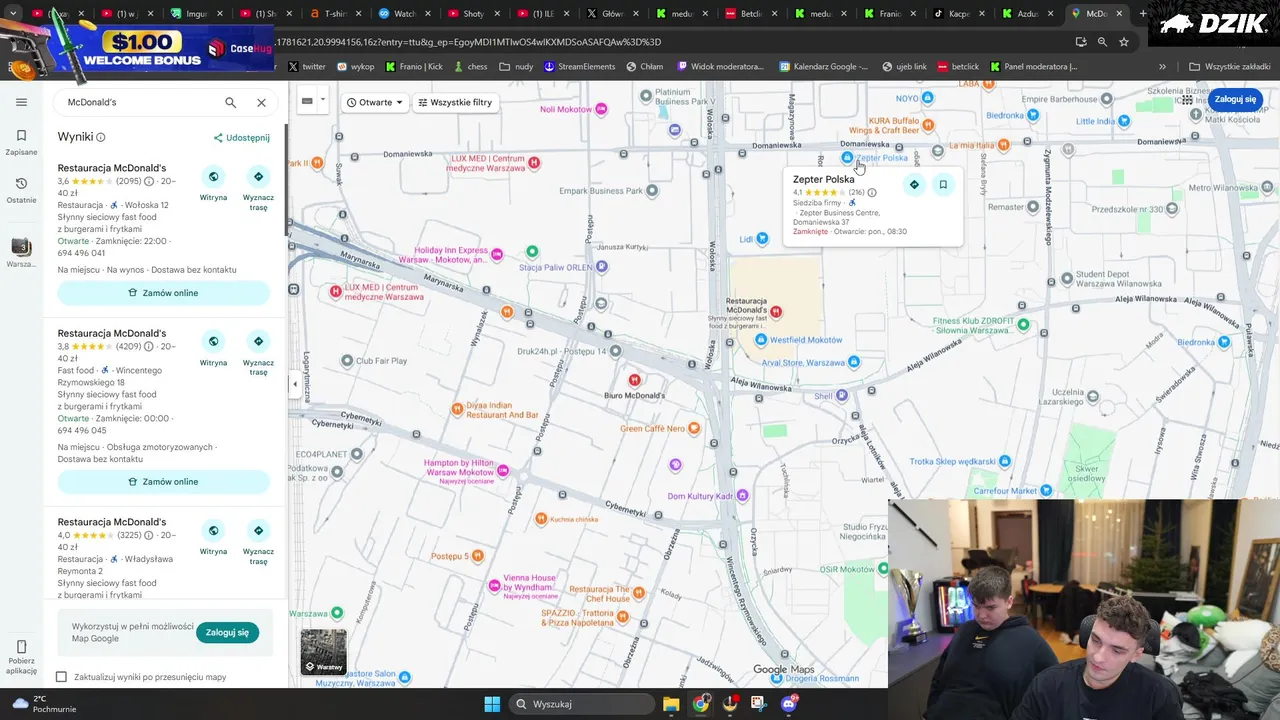Open Google apps grid icon
This screenshot has height=720, width=1280.
[1187, 100]
